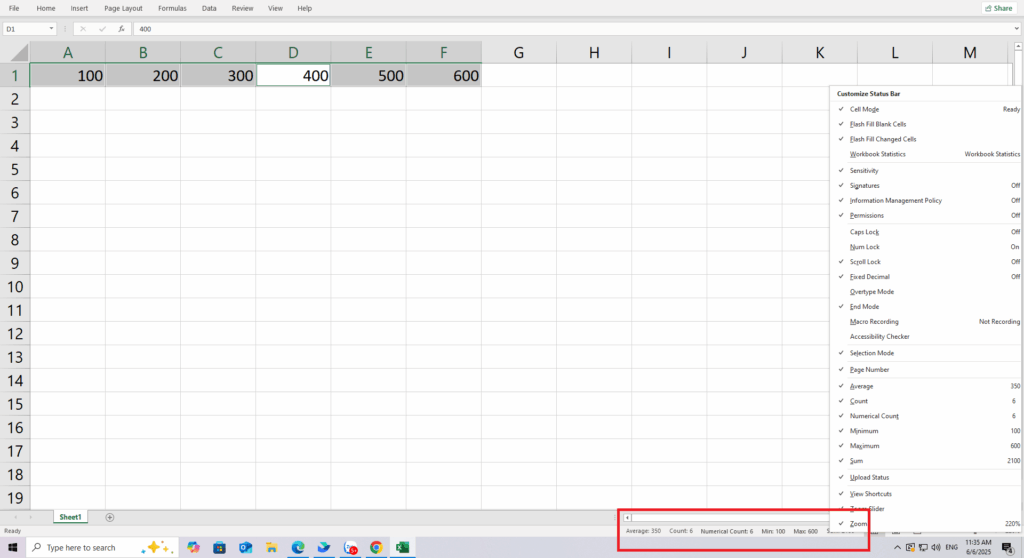Viewport: 1024px width, 558px height.
Task: Enable Accessibility Checker status option
Action: tap(928, 336)
